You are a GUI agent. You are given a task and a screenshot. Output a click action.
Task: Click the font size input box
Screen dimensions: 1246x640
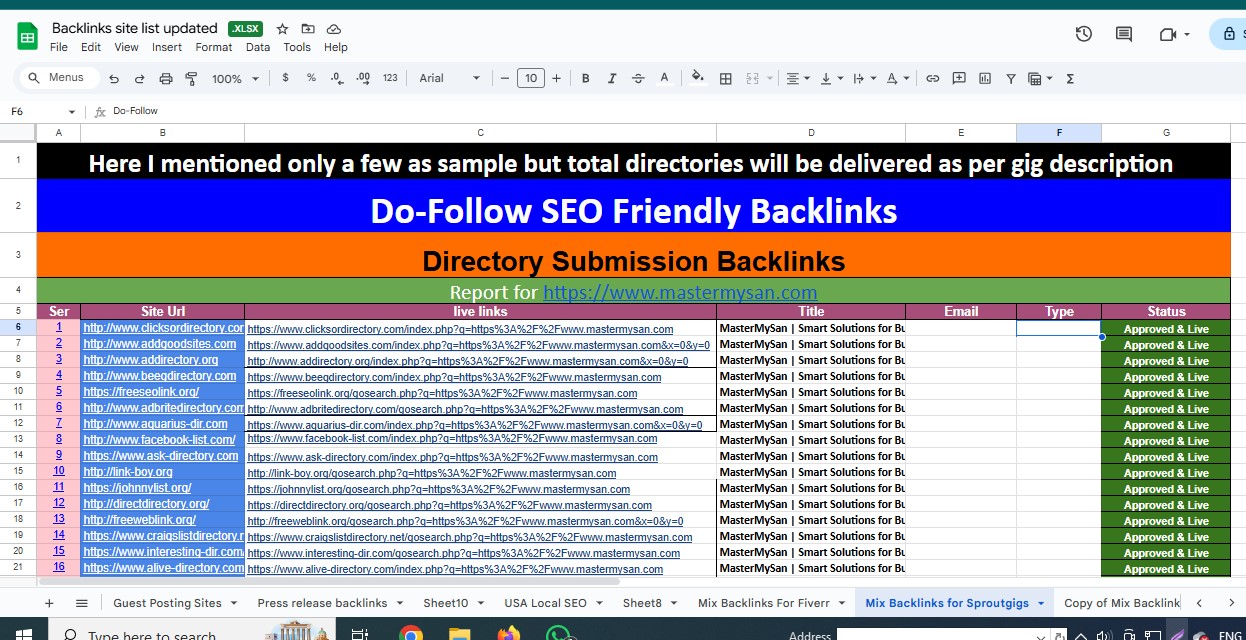pos(530,78)
